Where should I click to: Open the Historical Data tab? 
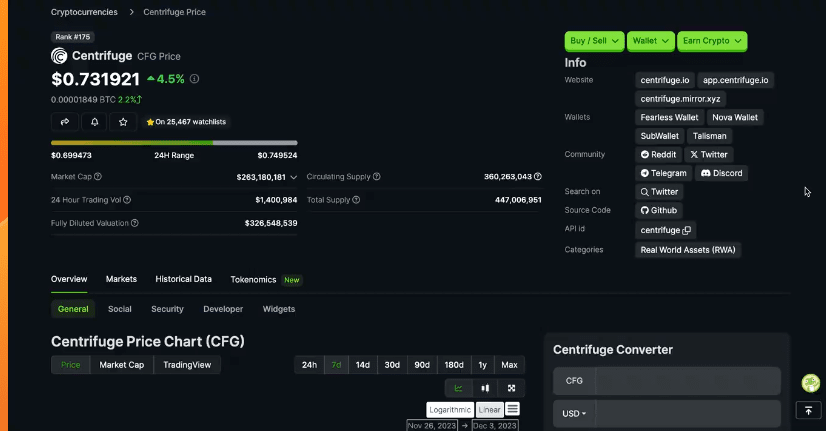click(x=183, y=279)
